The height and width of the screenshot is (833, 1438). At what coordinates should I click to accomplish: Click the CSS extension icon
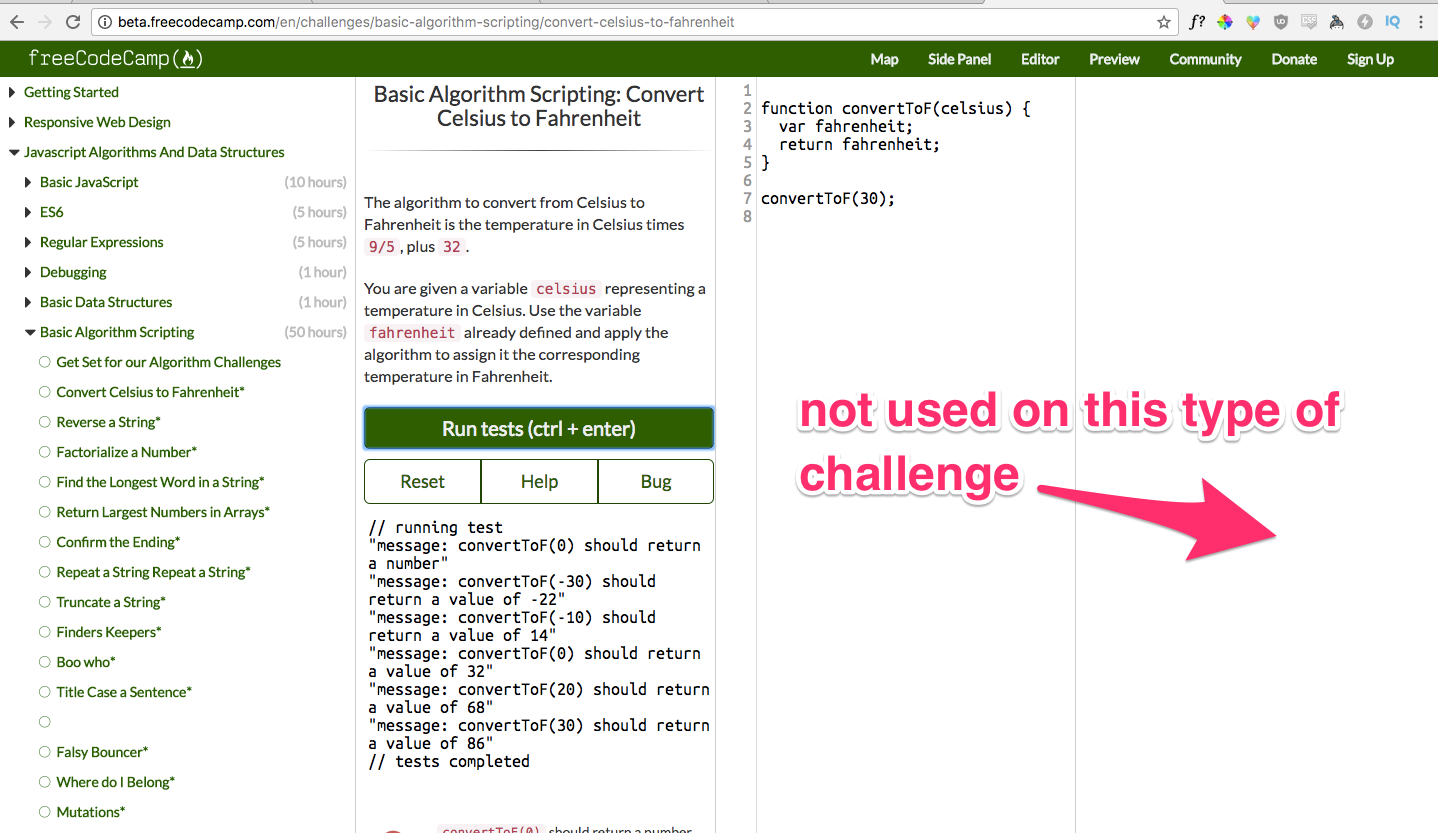1308,21
